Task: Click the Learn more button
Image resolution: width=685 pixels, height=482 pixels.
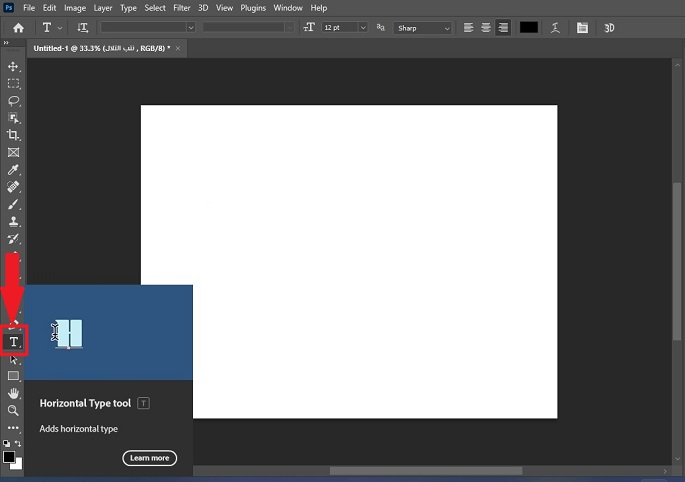Action: pos(149,458)
